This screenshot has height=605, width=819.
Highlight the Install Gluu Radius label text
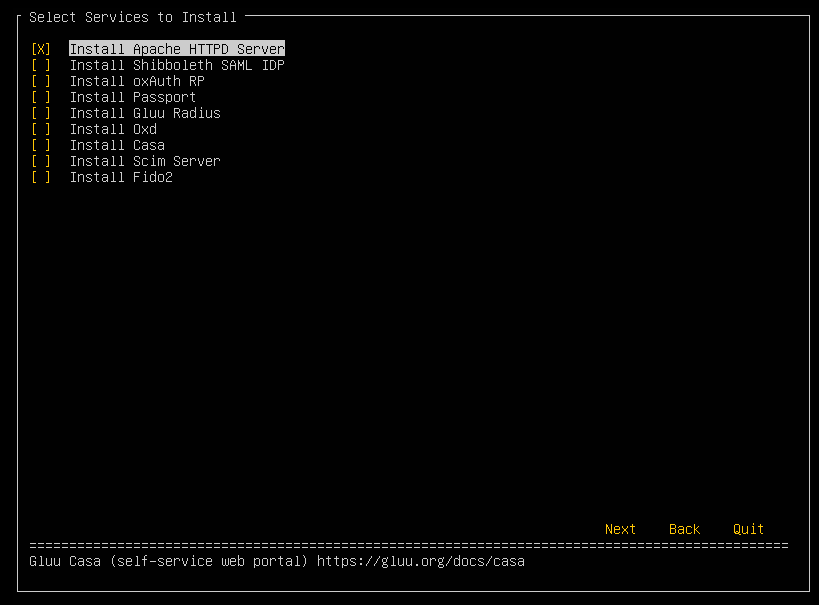[145, 113]
